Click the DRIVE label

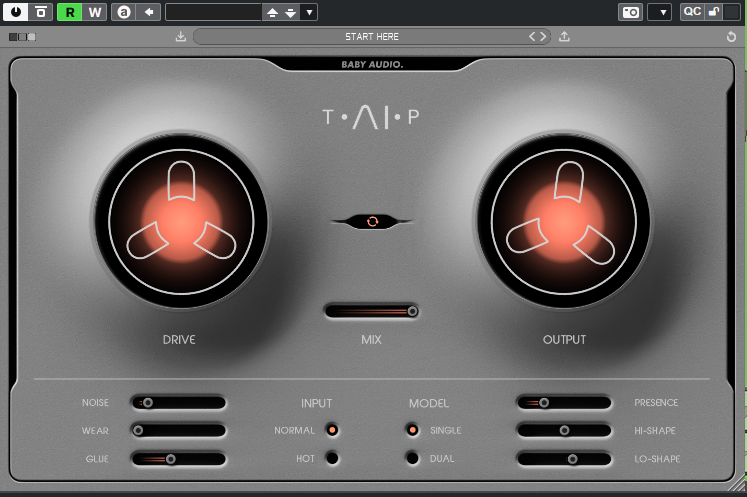point(179,340)
